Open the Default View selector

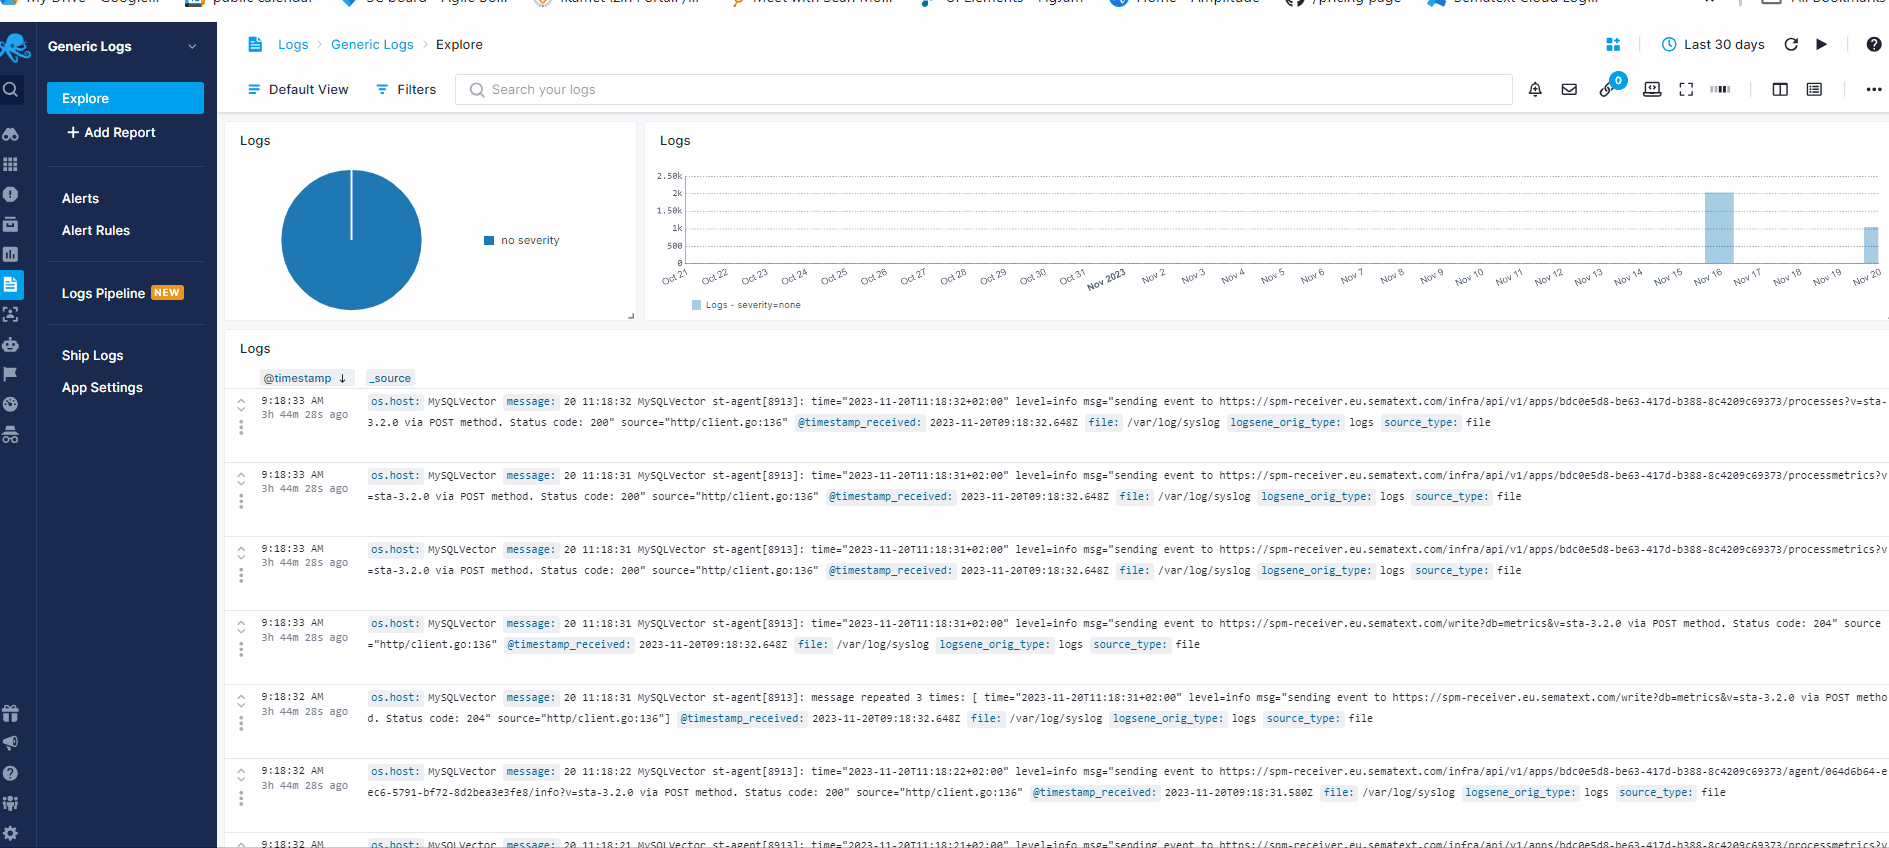298,90
